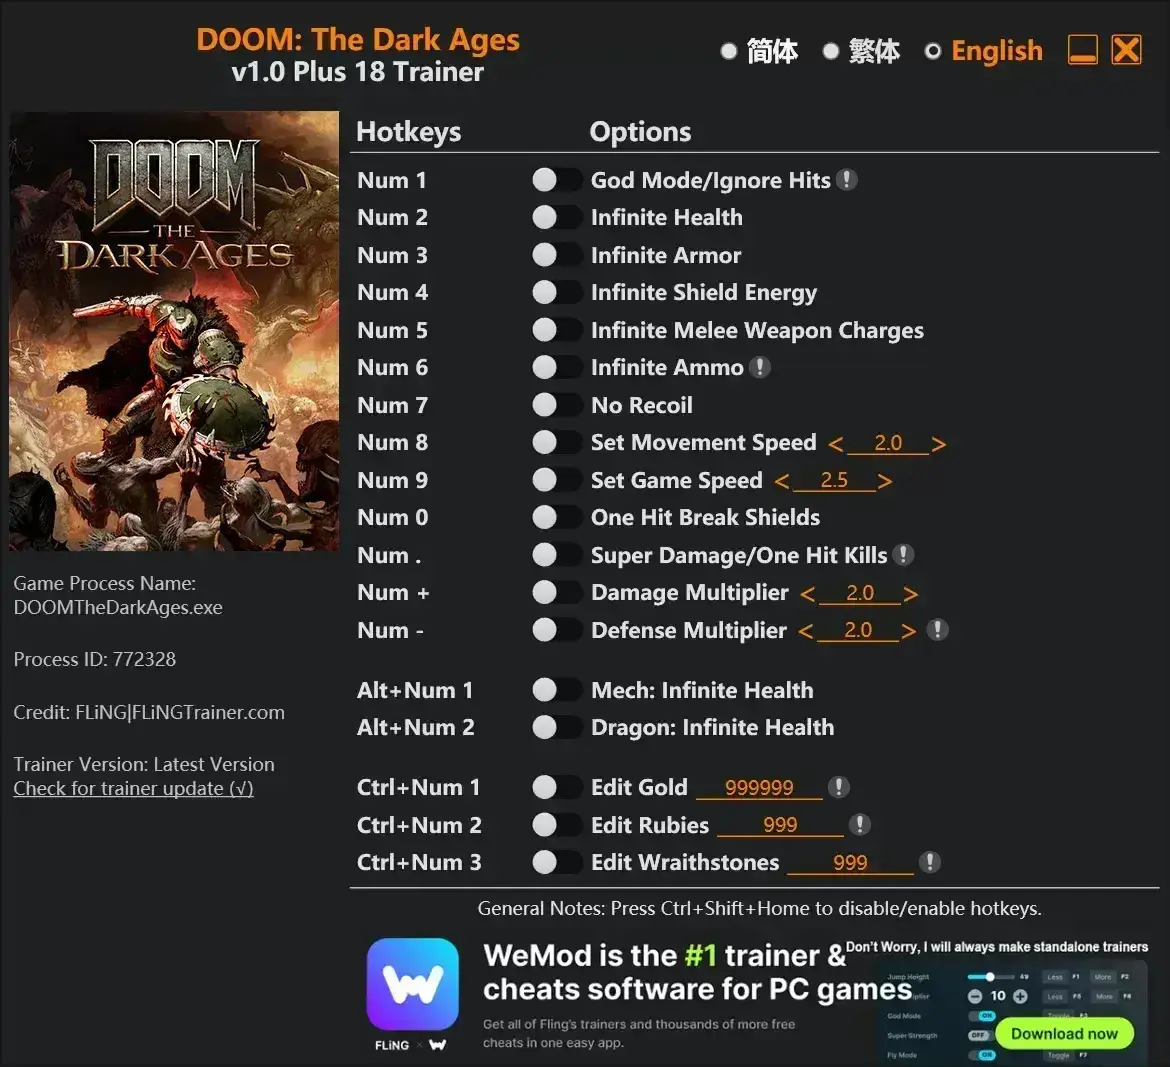
Task: Enable the No Recoil toggle
Action: coord(556,405)
